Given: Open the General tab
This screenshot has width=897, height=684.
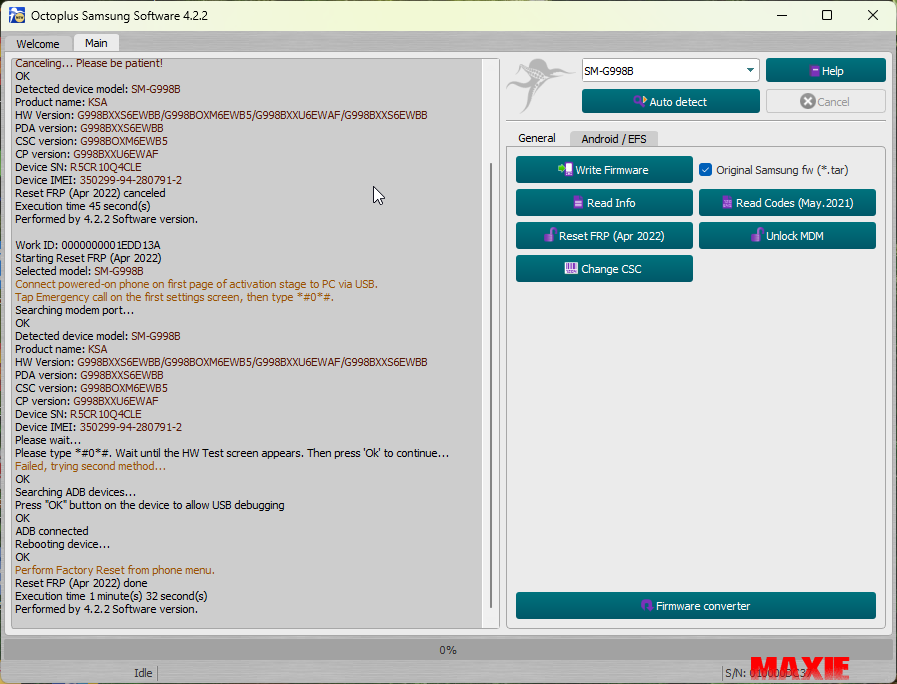Looking at the screenshot, I should pos(537,138).
